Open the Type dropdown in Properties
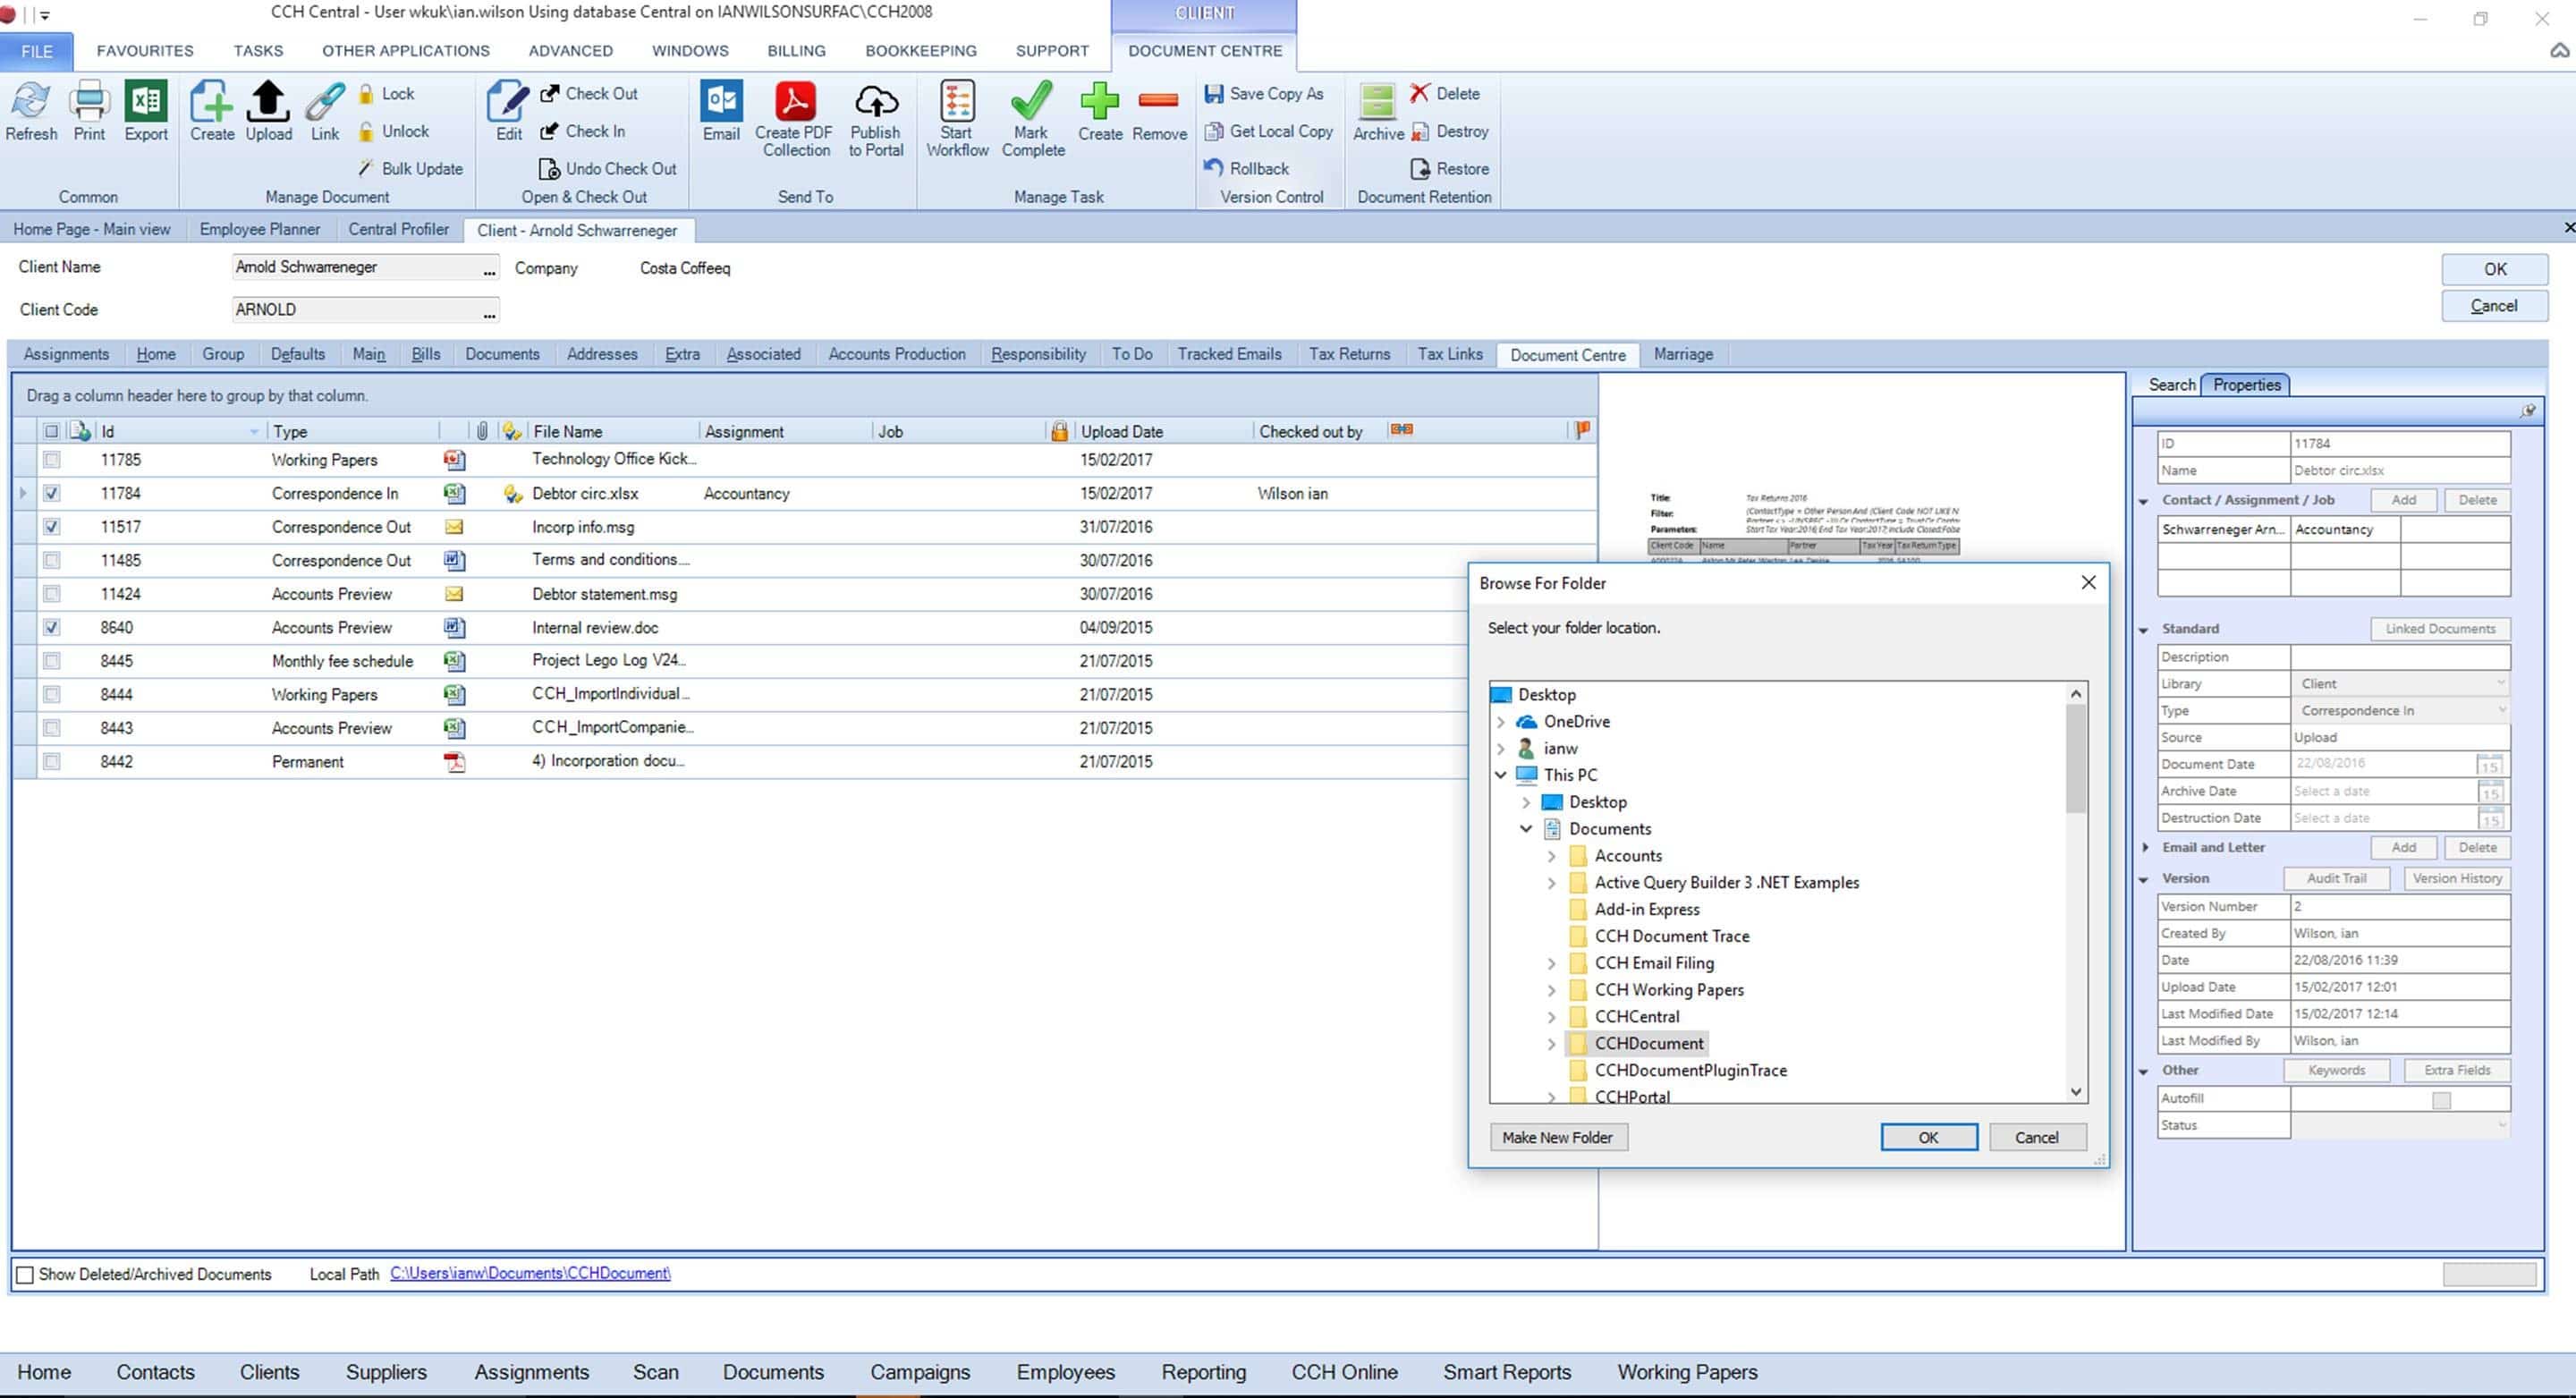This screenshot has width=2576, height=1398. 2501,711
